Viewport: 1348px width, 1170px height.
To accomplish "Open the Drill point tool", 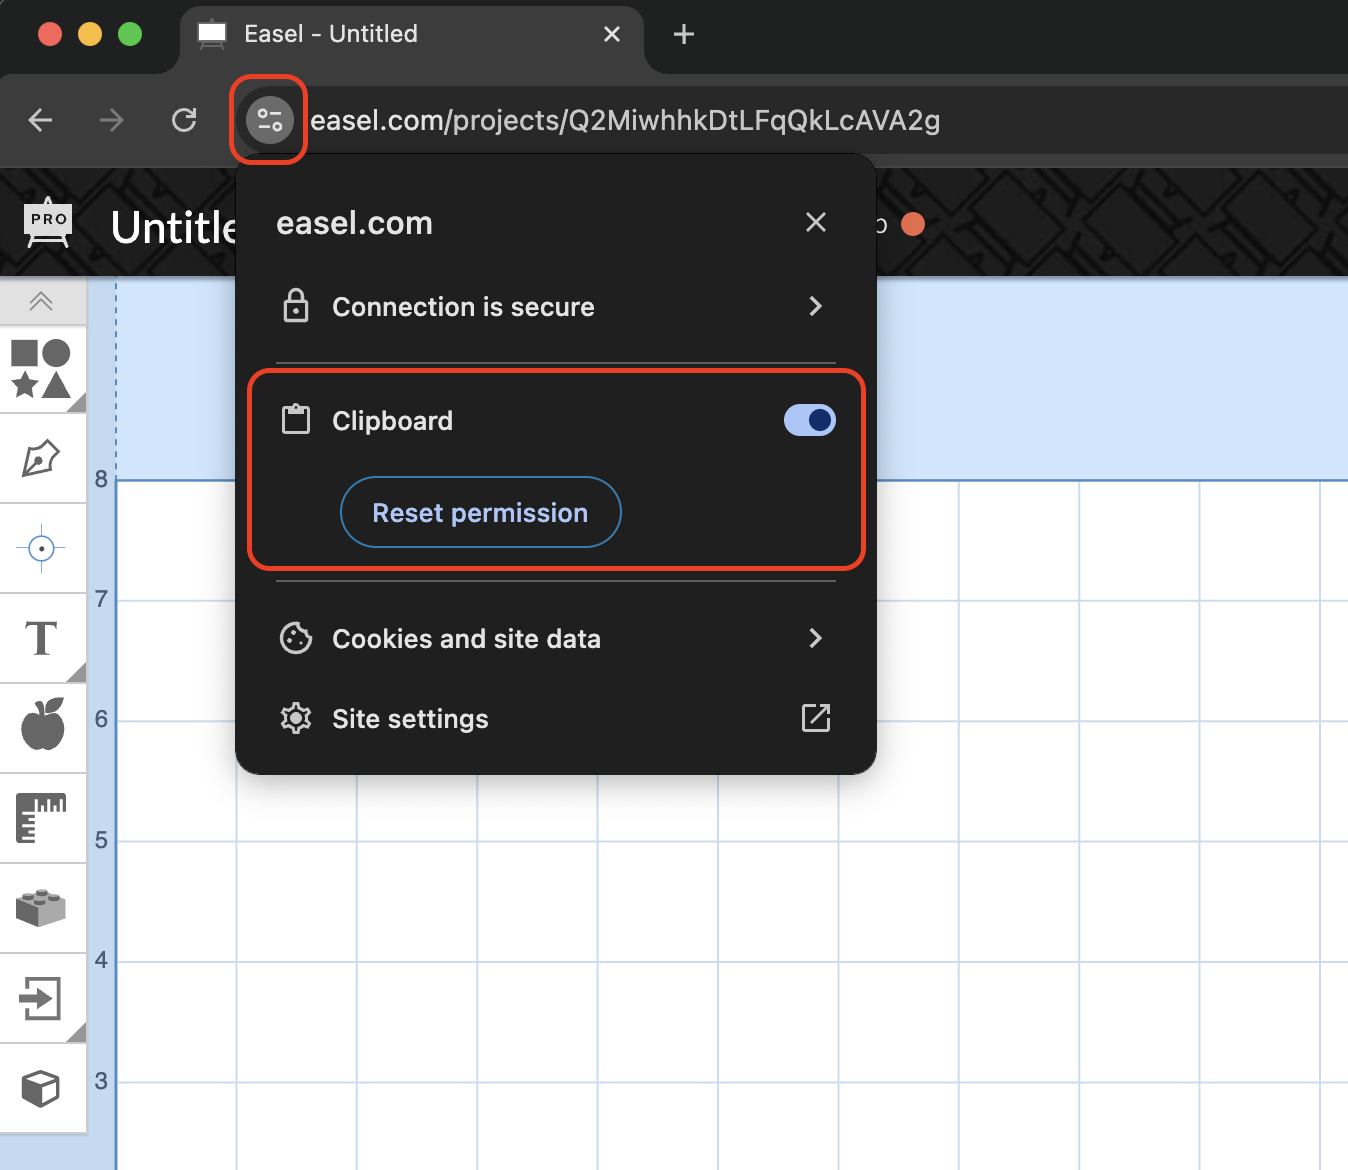I will pyautogui.click(x=42, y=548).
